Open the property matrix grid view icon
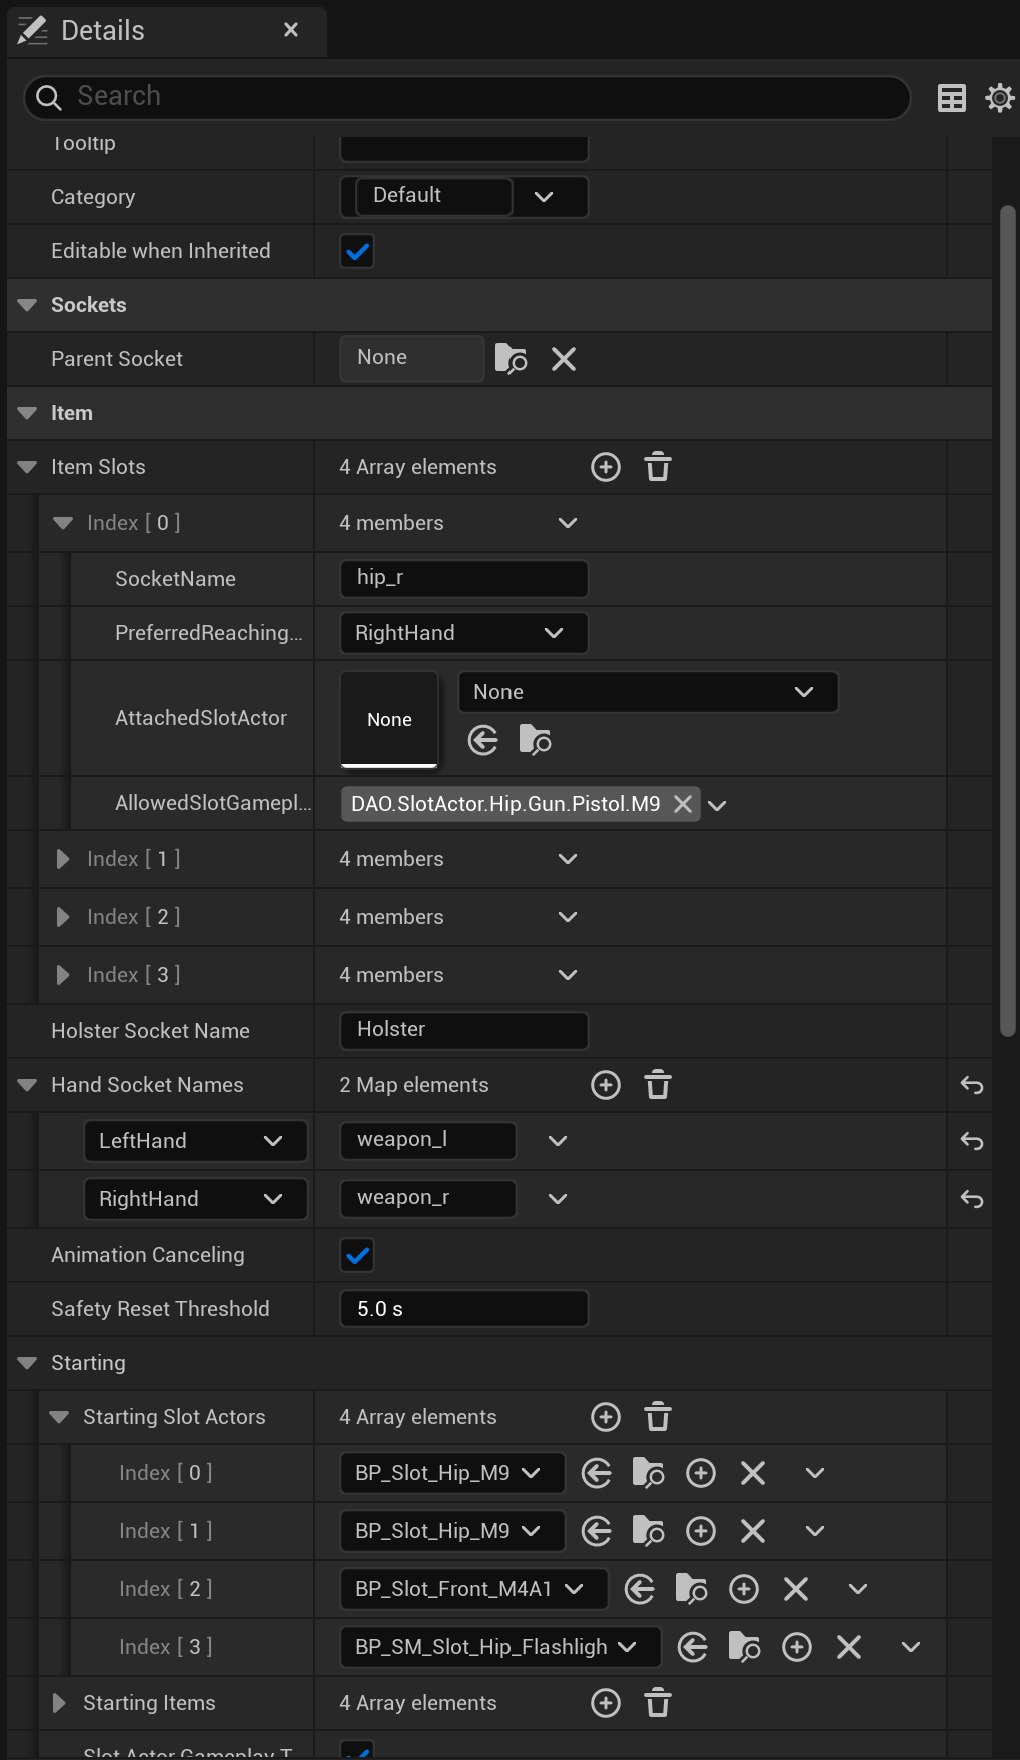This screenshot has height=1760, width=1020. click(x=951, y=98)
